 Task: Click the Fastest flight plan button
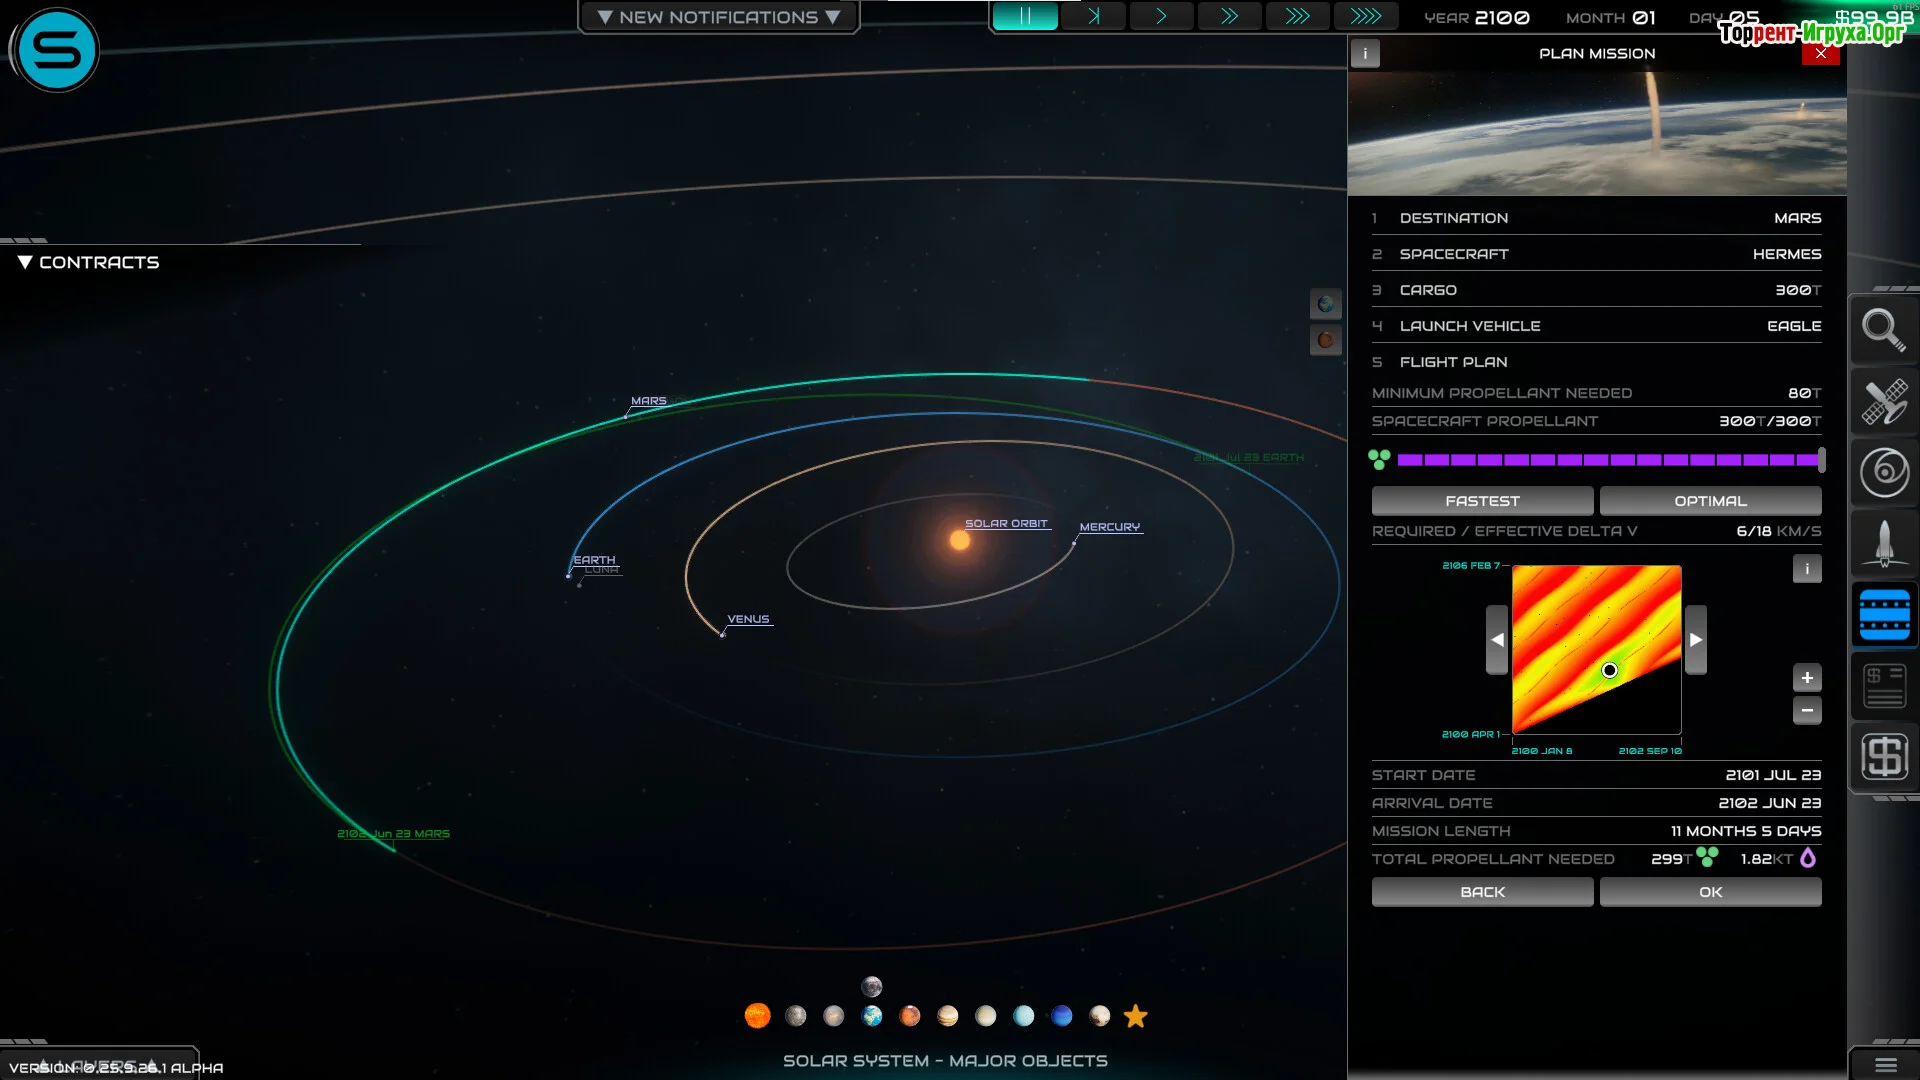click(x=1482, y=501)
